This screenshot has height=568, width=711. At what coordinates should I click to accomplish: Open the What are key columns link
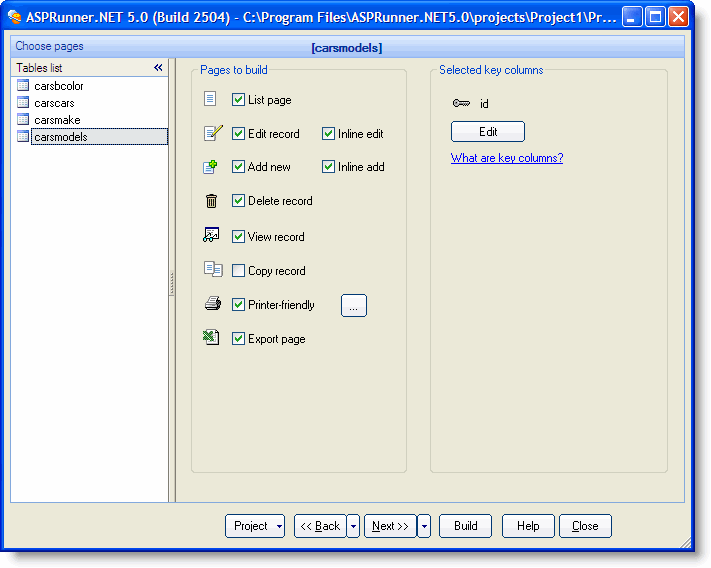coord(507,158)
